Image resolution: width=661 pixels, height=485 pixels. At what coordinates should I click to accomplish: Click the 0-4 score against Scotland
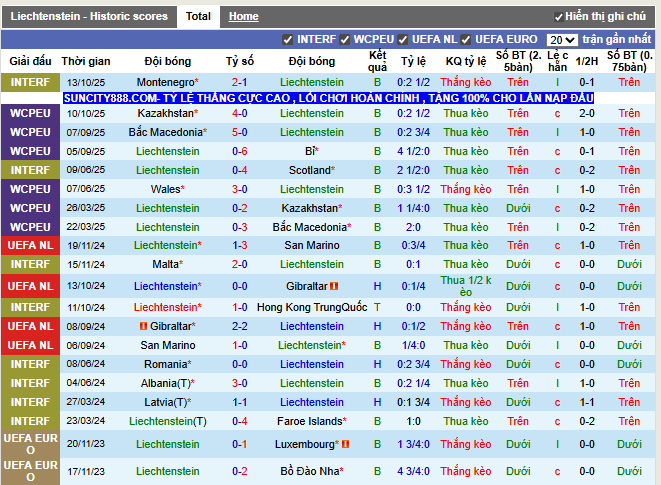click(x=239, y=170)
